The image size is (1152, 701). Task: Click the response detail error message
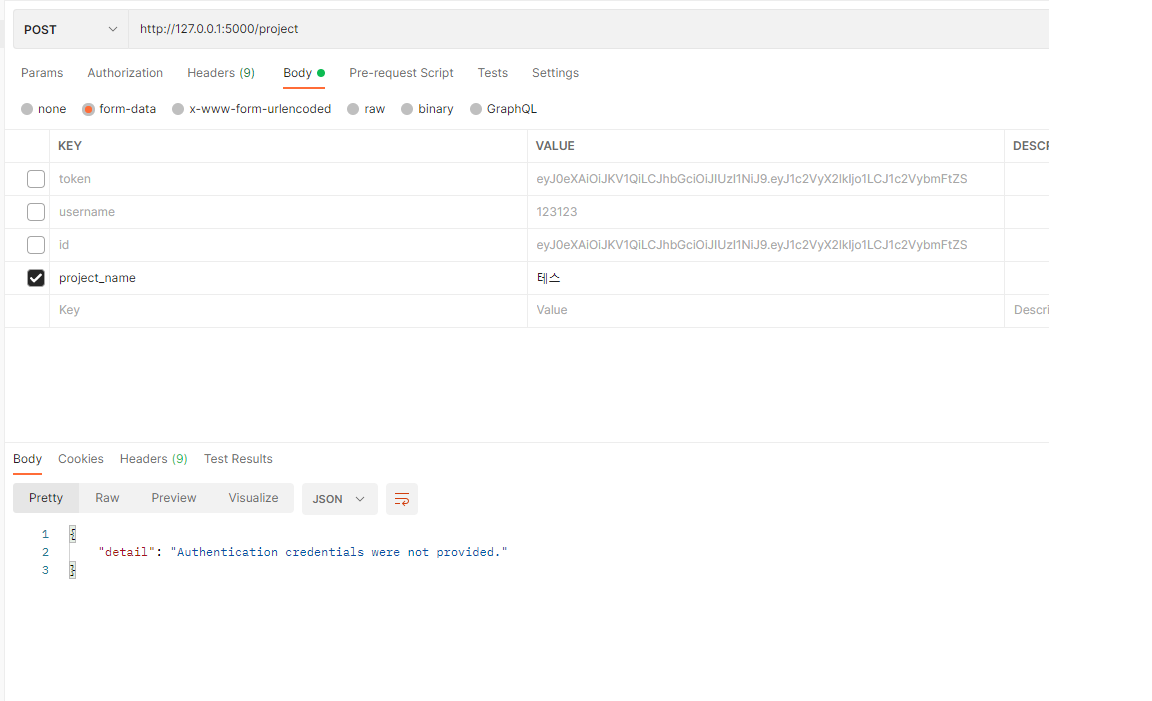coord(339,552)
